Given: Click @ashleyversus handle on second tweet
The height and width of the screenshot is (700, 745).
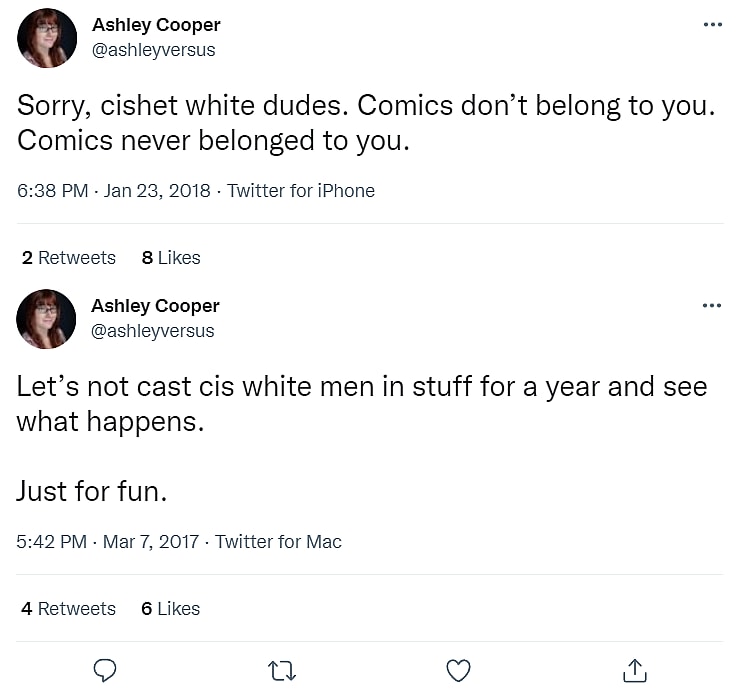Looking at the screenshot, I should point(152,331).
